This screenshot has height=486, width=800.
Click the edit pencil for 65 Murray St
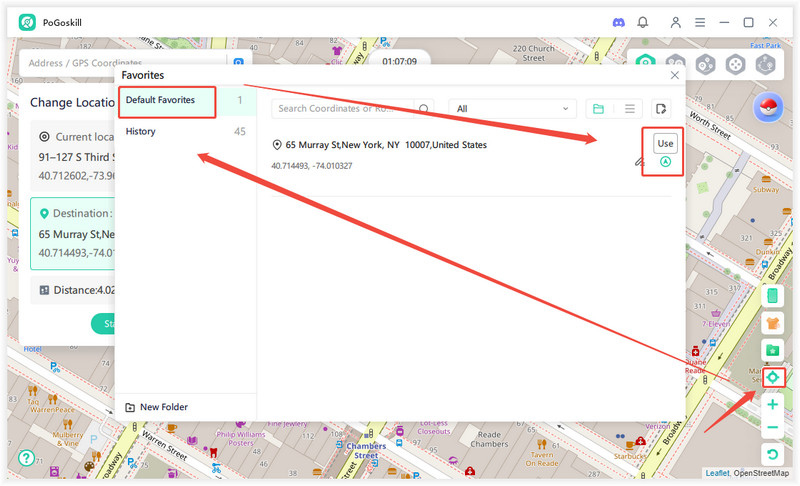(639, 162)
